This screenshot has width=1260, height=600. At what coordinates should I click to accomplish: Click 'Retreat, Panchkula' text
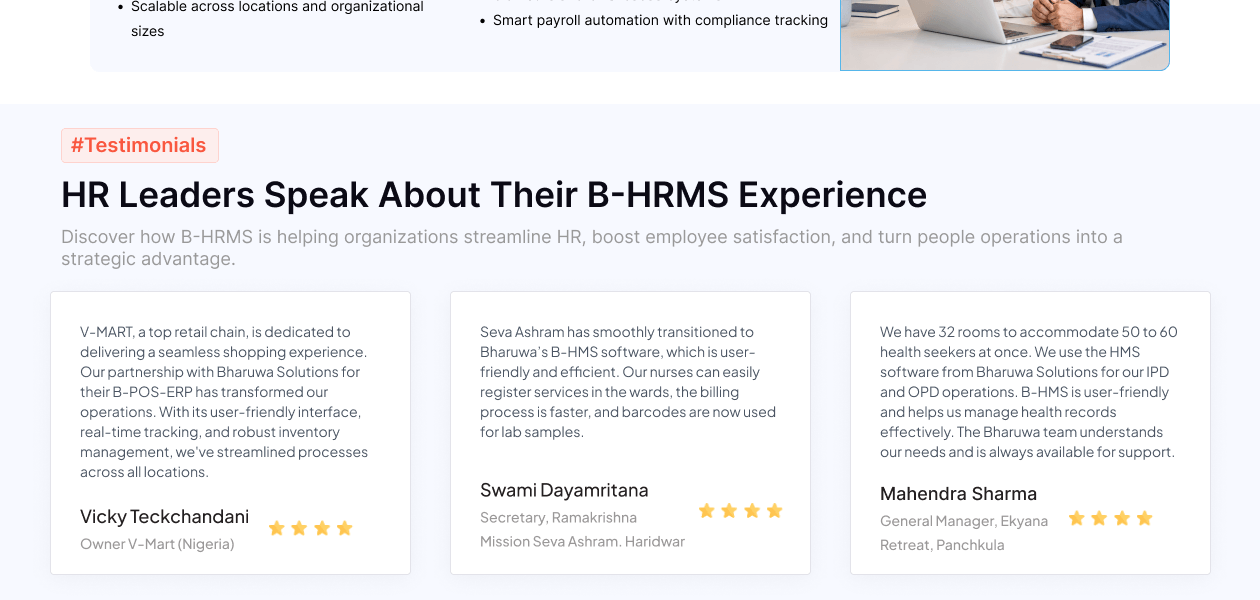(x=942, y=545)
